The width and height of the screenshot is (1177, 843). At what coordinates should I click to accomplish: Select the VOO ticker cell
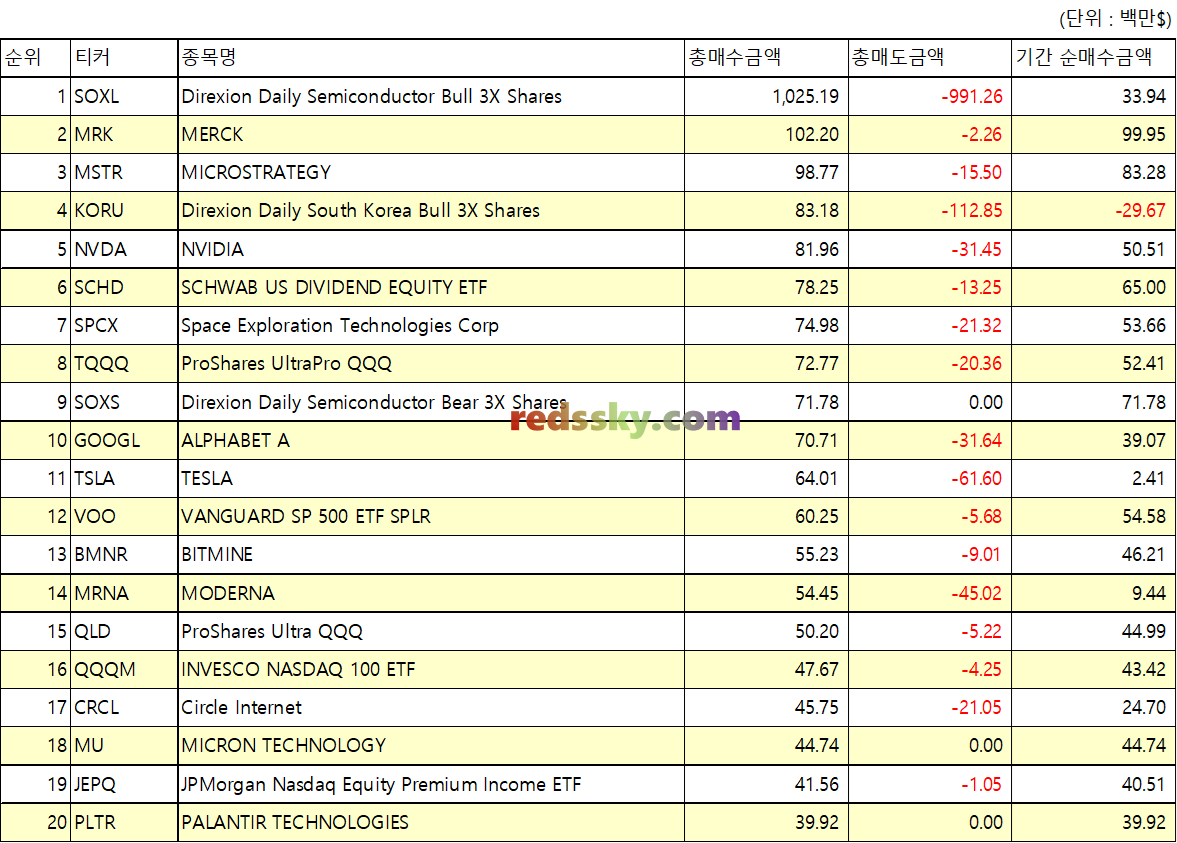pyautogui.click(x=124, y=516)
